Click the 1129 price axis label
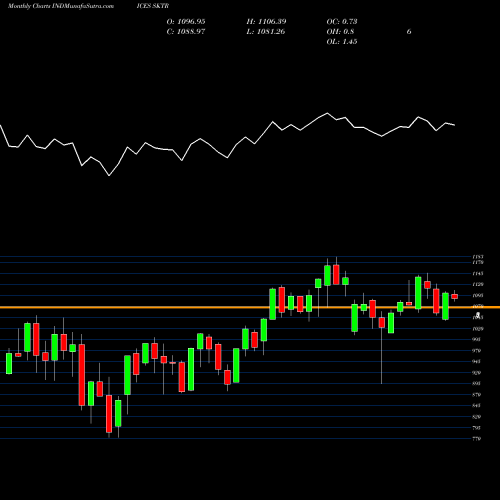500x500 pixels. click(x=478, y=285)
